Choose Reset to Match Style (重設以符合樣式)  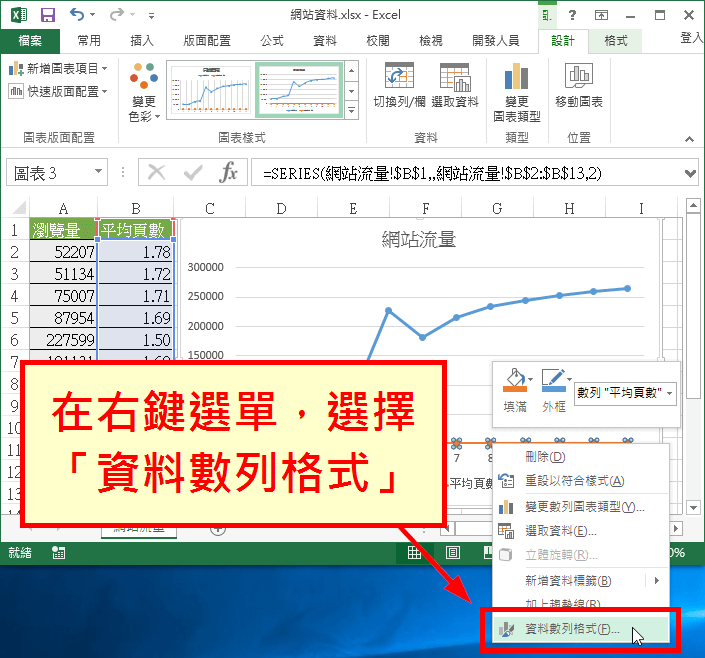(x=581, y=481)
